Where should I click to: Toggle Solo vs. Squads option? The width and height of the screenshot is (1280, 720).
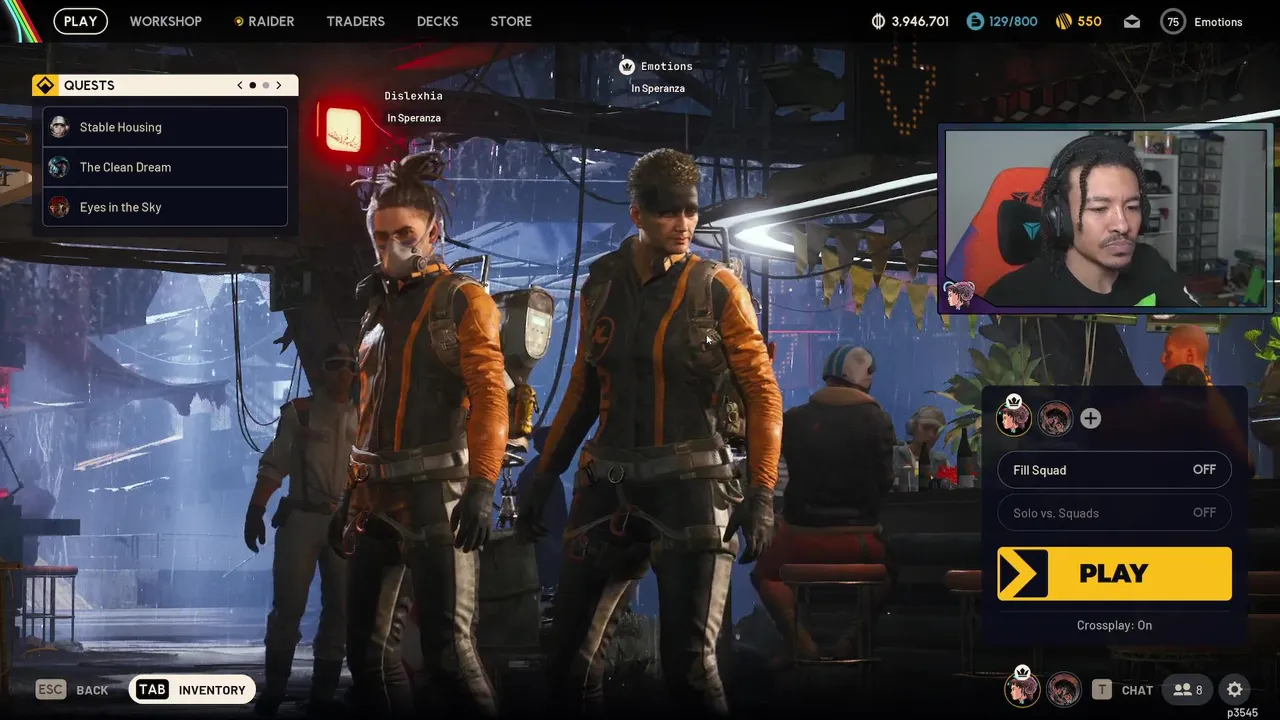(x=1114, y=513)
